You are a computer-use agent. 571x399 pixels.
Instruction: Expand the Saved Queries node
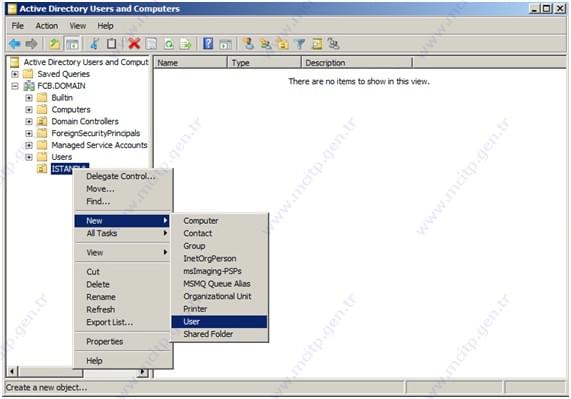pyautogui.click(x=15, y=74)
